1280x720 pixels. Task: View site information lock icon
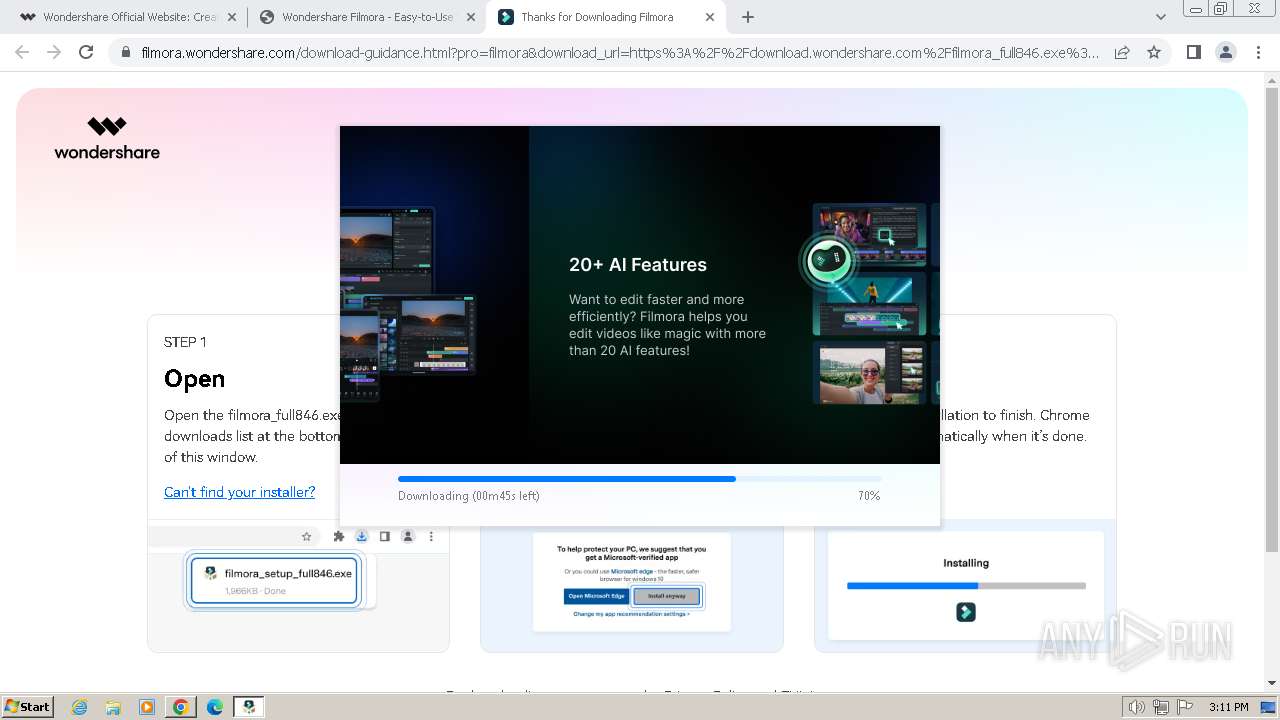click(125, 52)
